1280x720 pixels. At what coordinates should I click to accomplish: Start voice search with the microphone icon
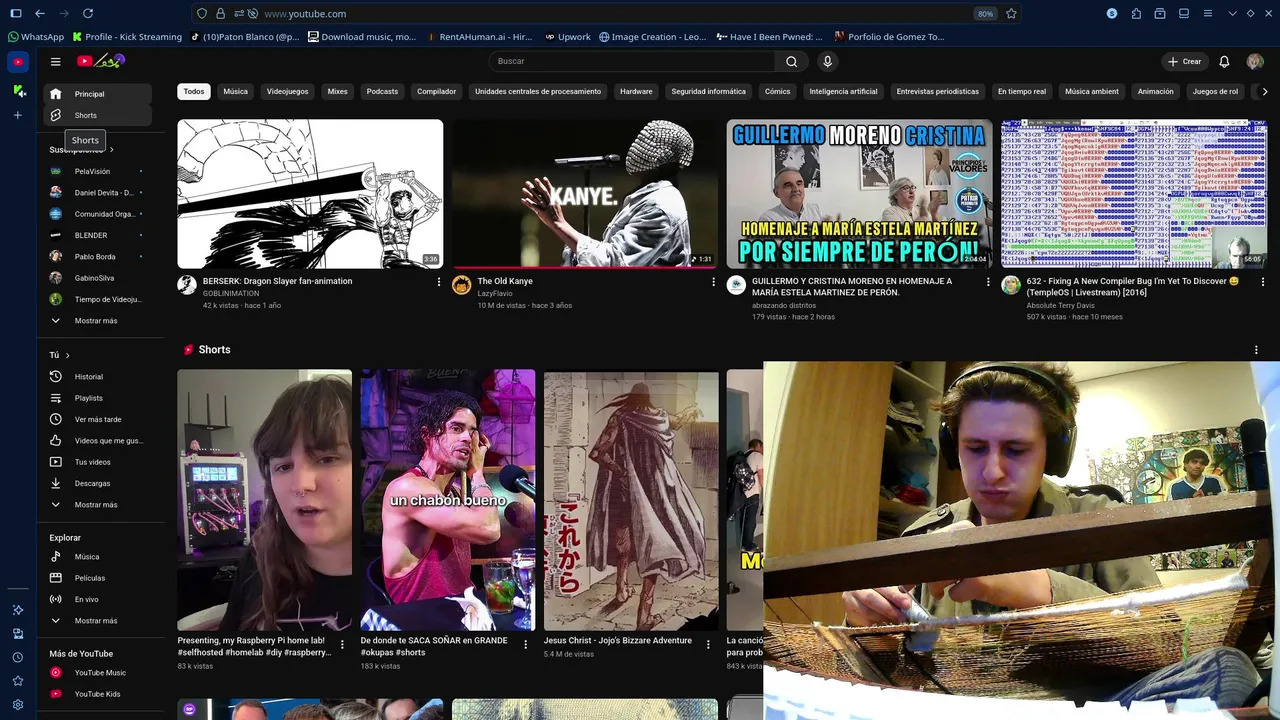[x=827, y=62]
